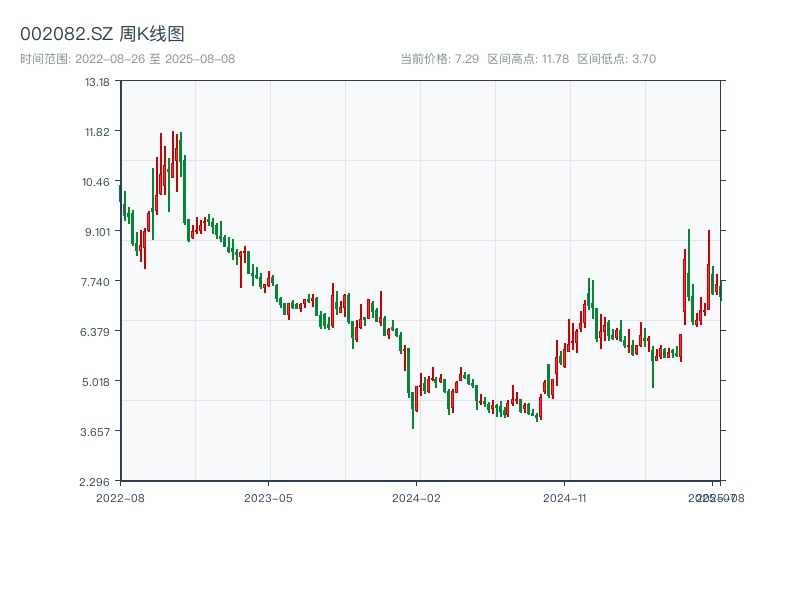This screenshot has height=600, width=800.
Task: Click the current price label 当前价格: 7.29
Action: click(439, 59)
